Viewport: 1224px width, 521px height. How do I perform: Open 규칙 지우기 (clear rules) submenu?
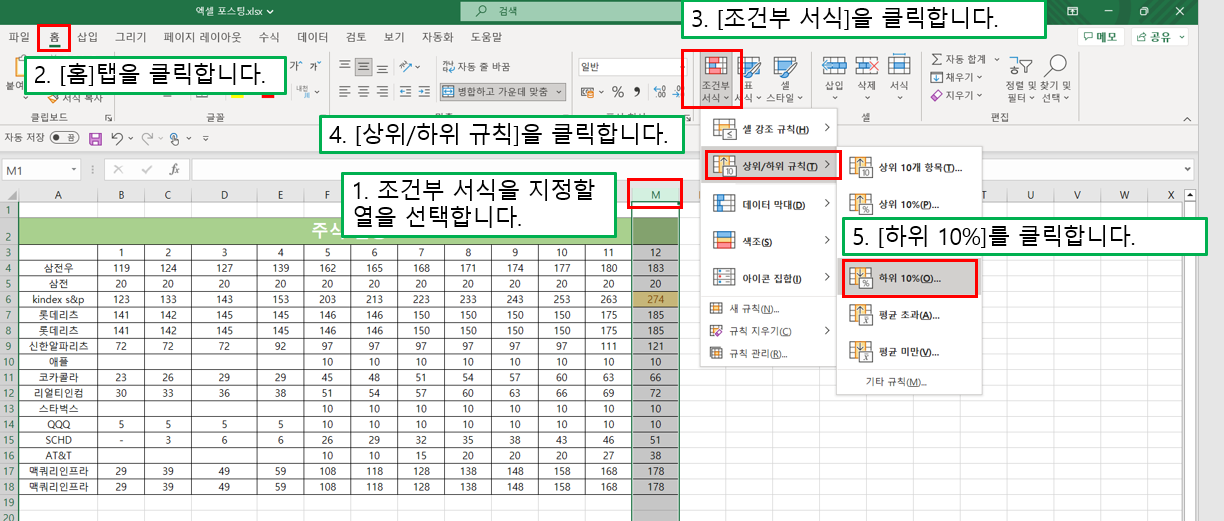click(x=769, y=331)
